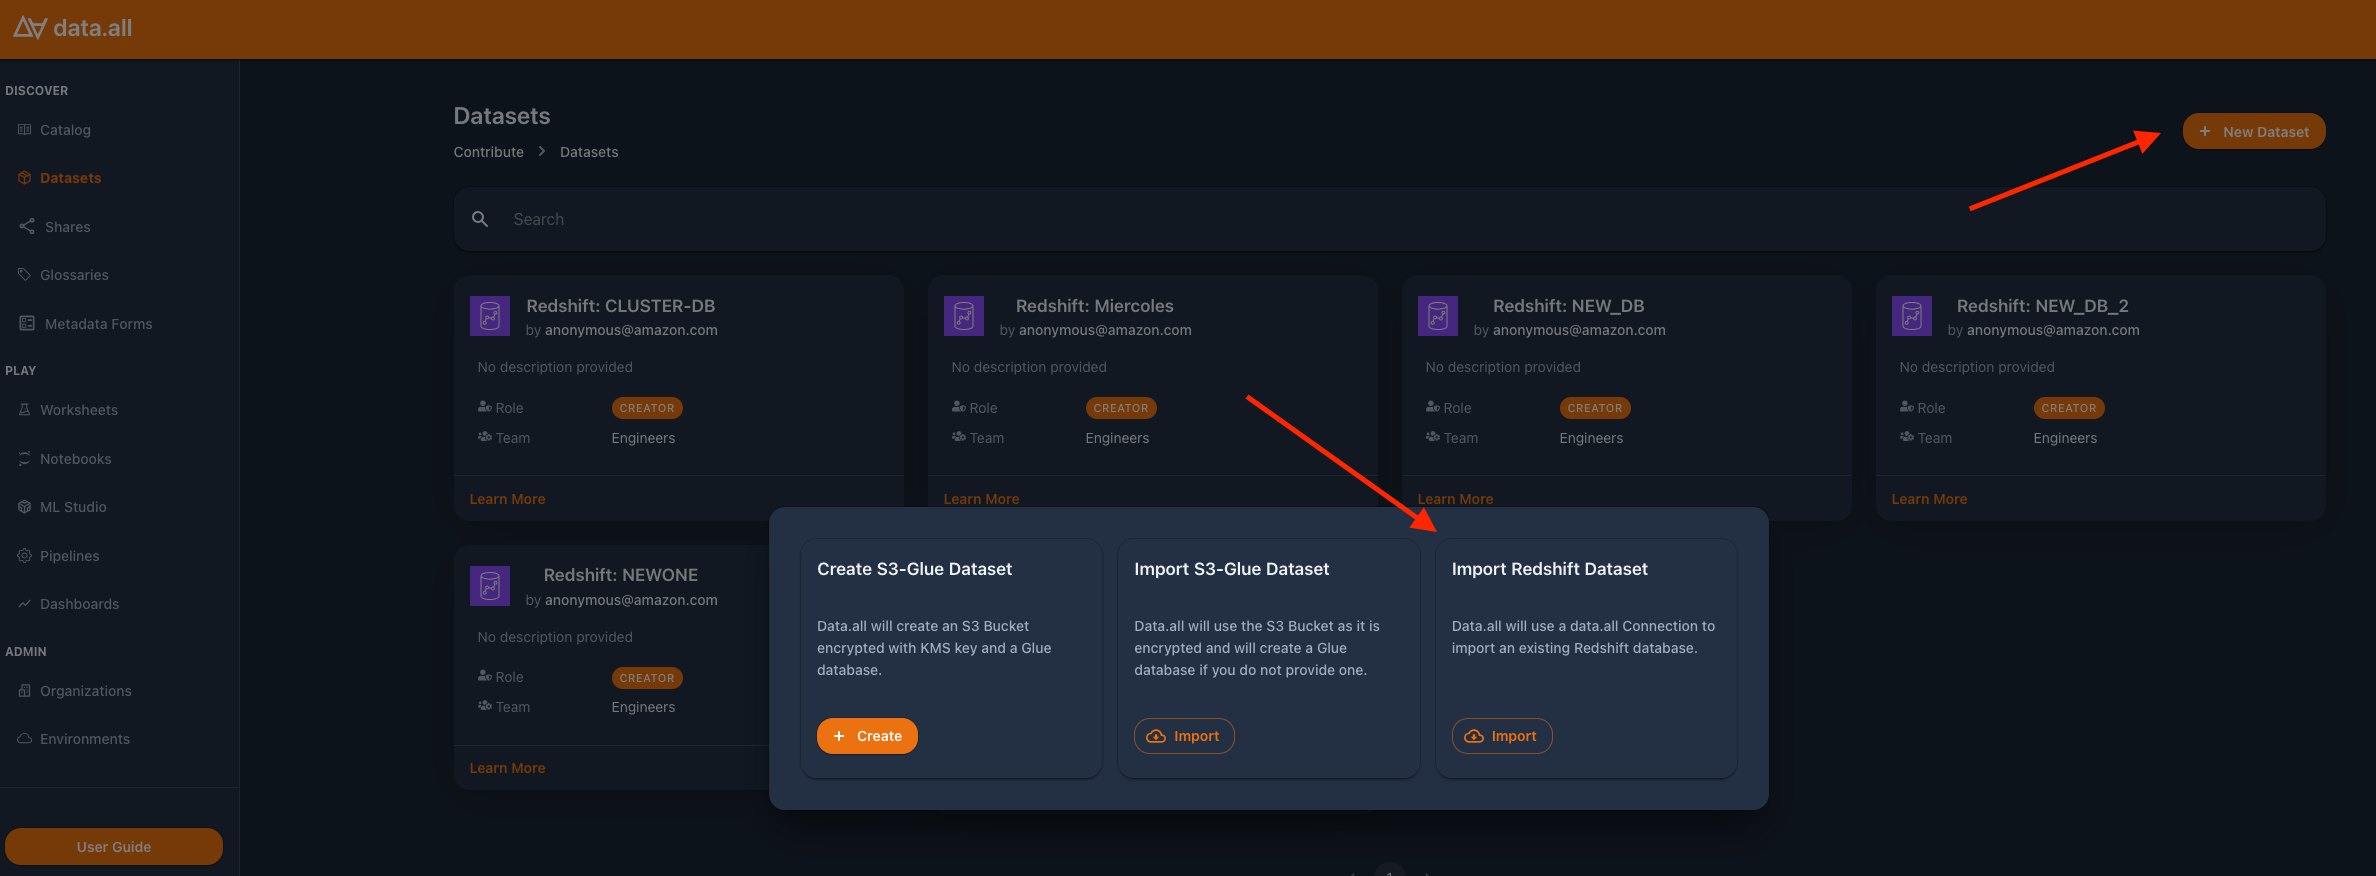
Task: Open Worksheets flask icon
Action: coord(25,410)
